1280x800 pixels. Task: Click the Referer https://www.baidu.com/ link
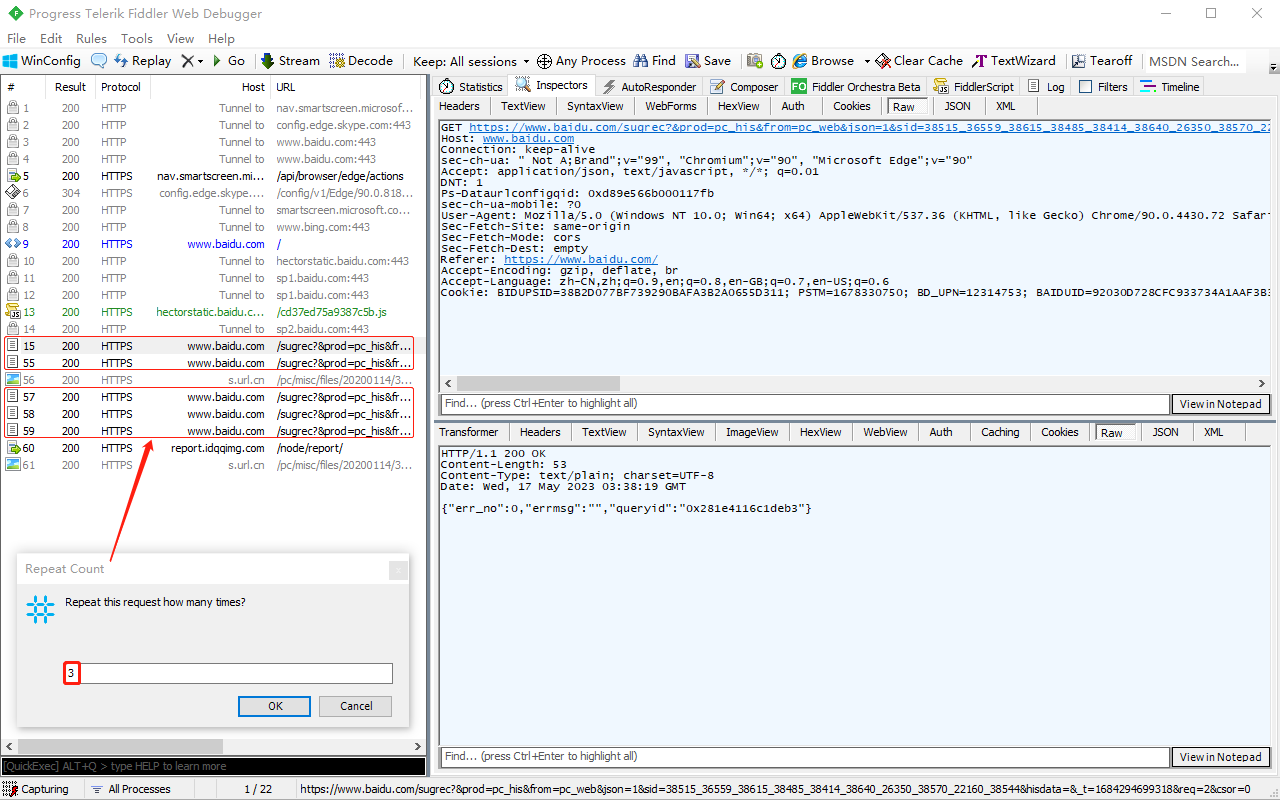[581, 259]
